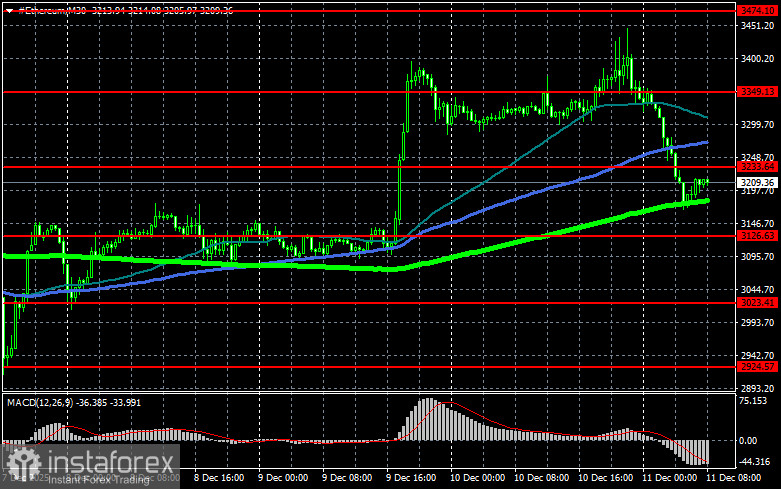
Task: Click the 3299.70 price axis value
Action: coord(757,124)
